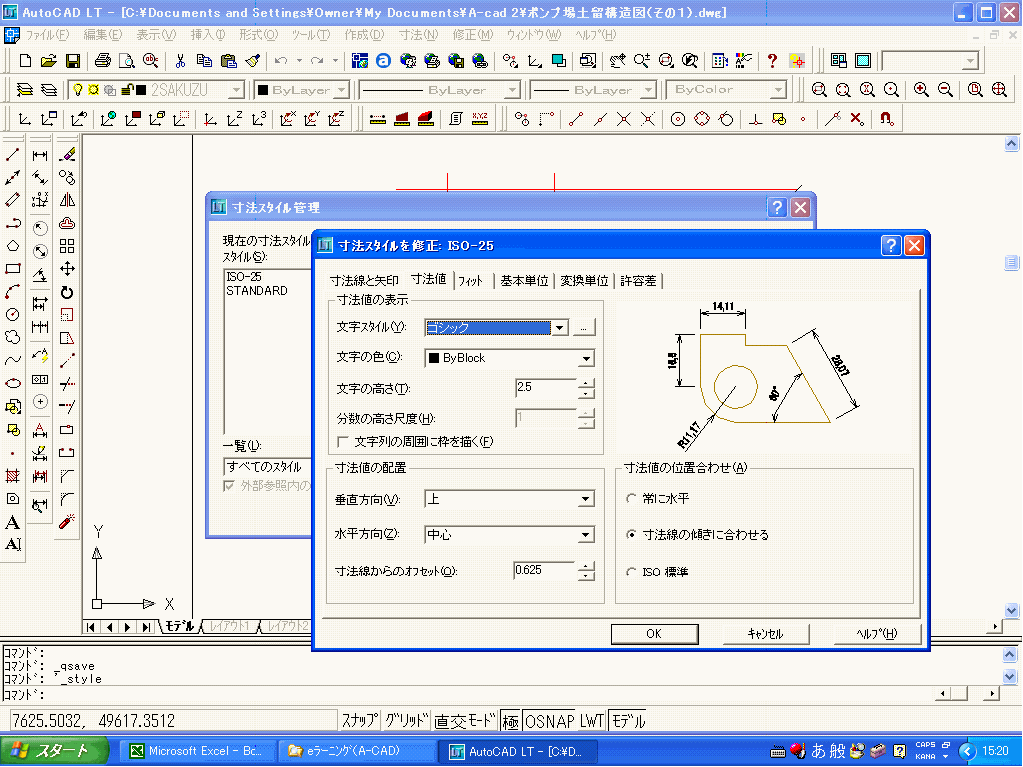Click the red question mark Help icon
This screenshot has width=1023, height=767.
pyautogui.click(x=772, y=61)
